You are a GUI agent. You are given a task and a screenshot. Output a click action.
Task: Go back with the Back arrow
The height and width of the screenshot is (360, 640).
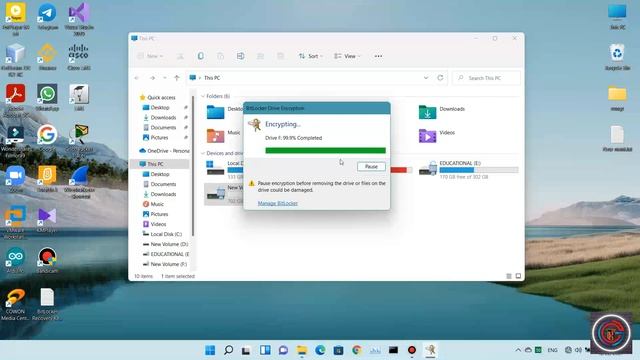click(137, 78)
